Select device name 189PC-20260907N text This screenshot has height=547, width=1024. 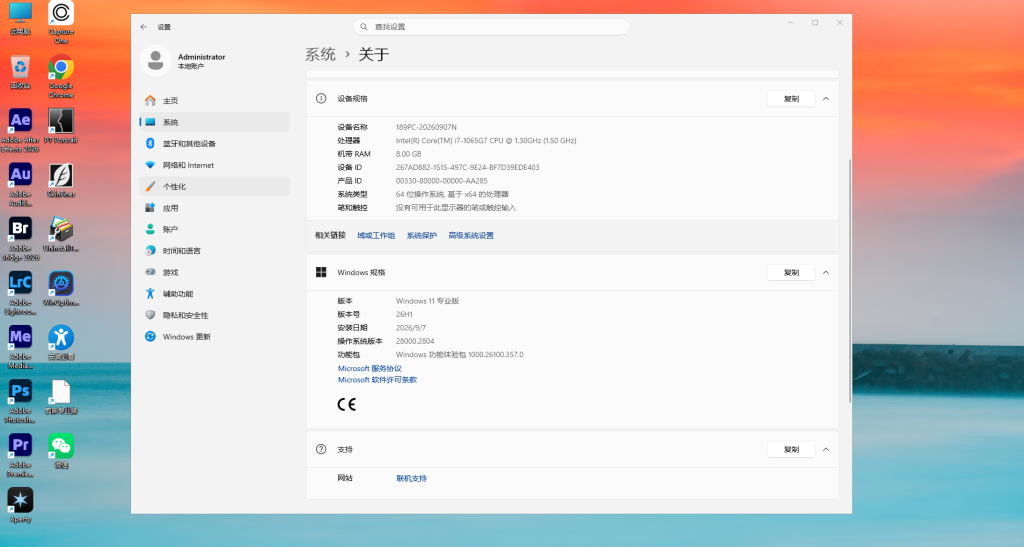[x=426, y=127]
